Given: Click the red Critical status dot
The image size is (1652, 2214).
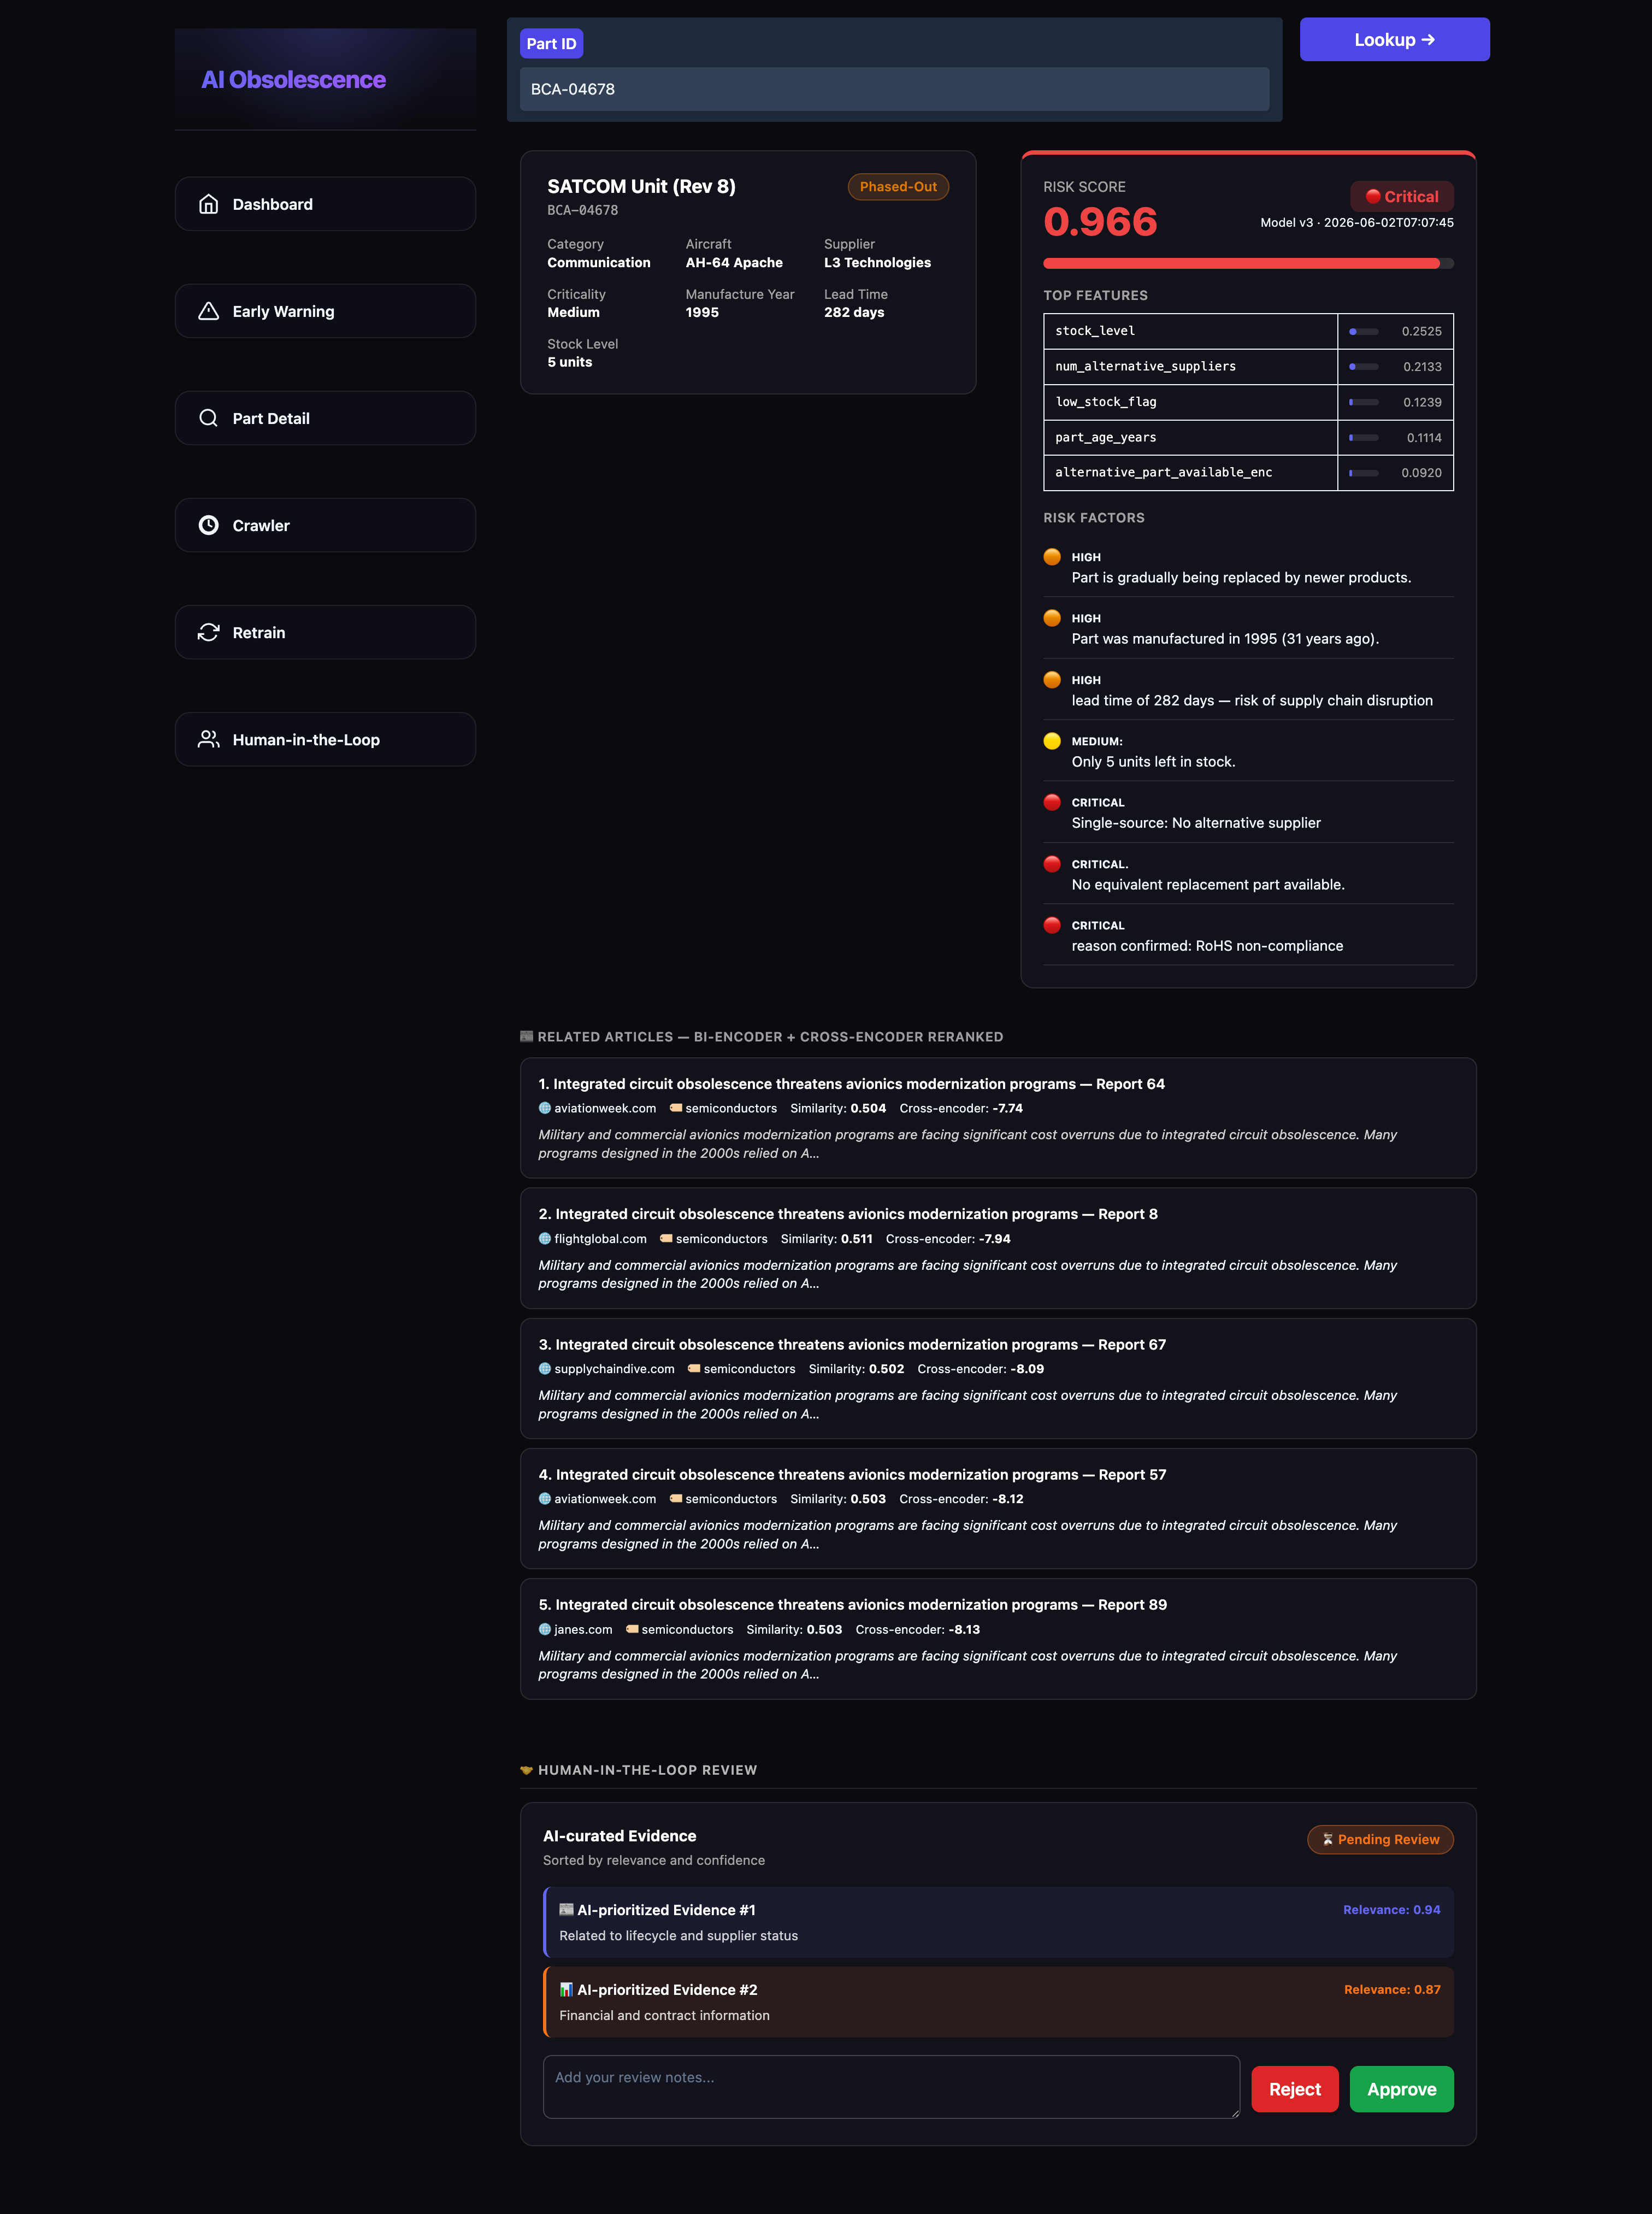Looking at the screenshot, I should 1373,196.
